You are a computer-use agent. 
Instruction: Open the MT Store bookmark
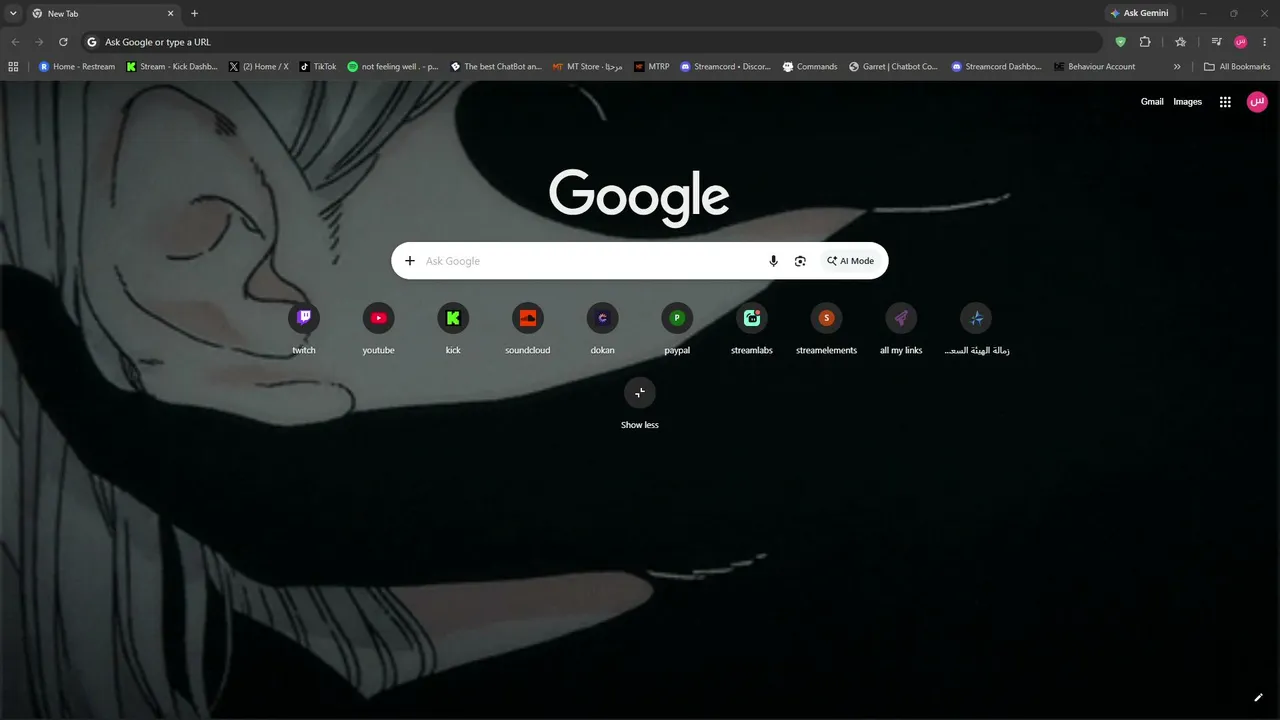588,67
